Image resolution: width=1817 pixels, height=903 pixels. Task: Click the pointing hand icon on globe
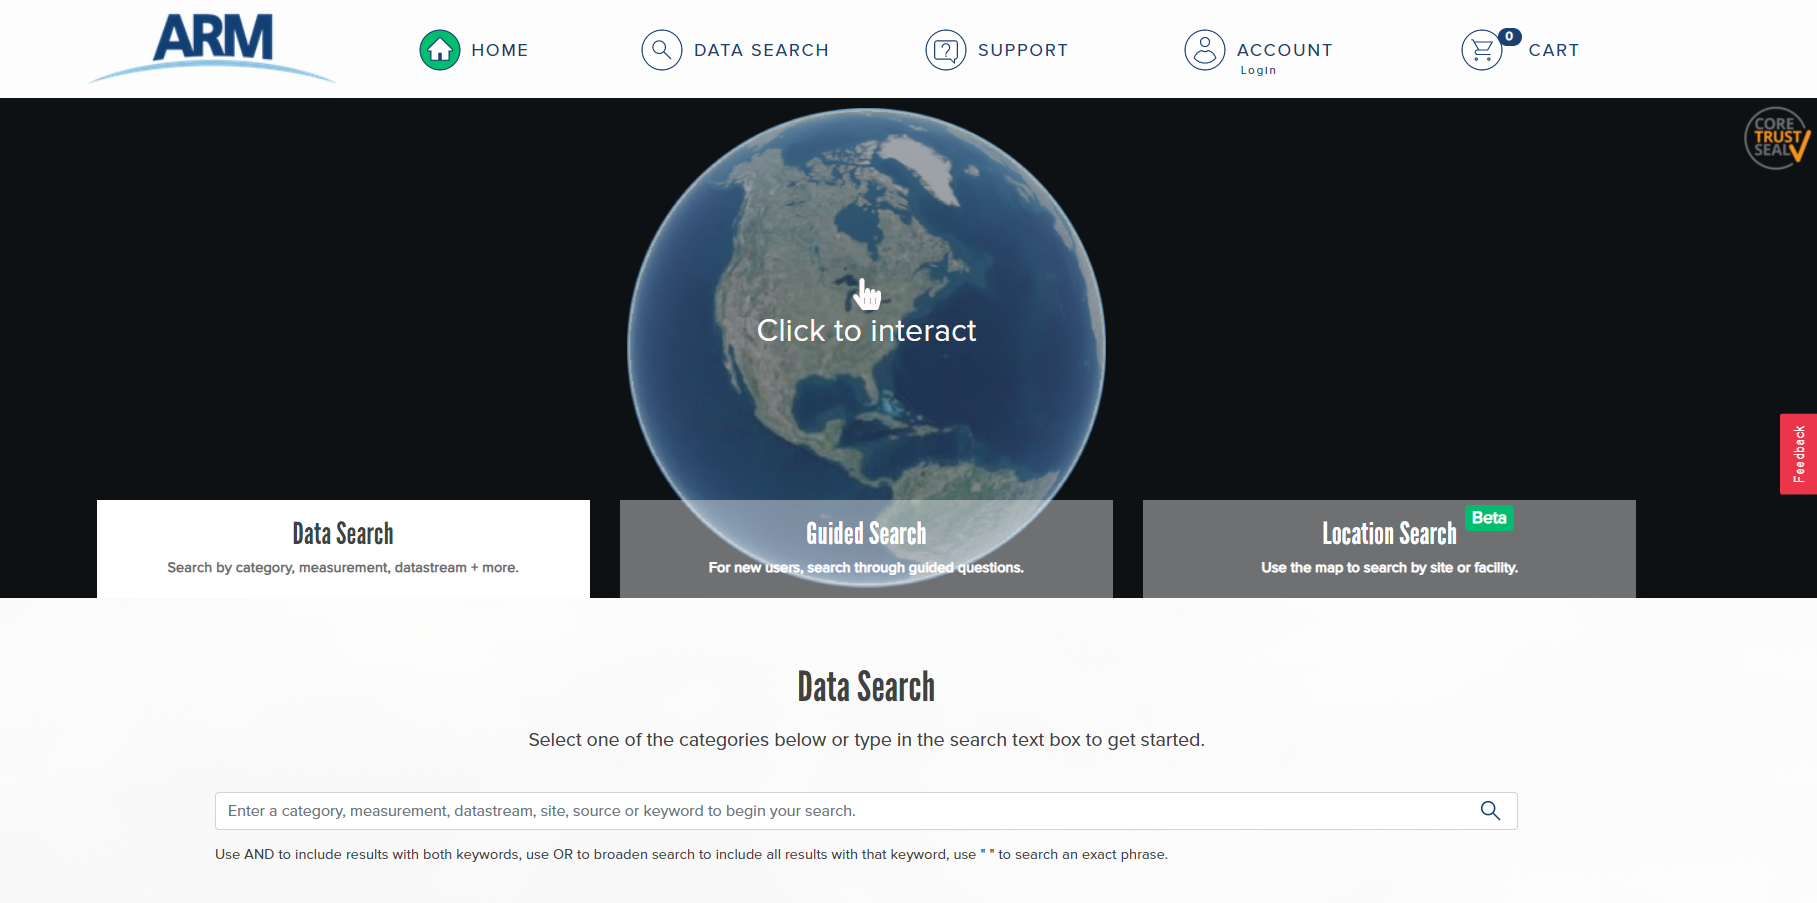pos(868,294)
